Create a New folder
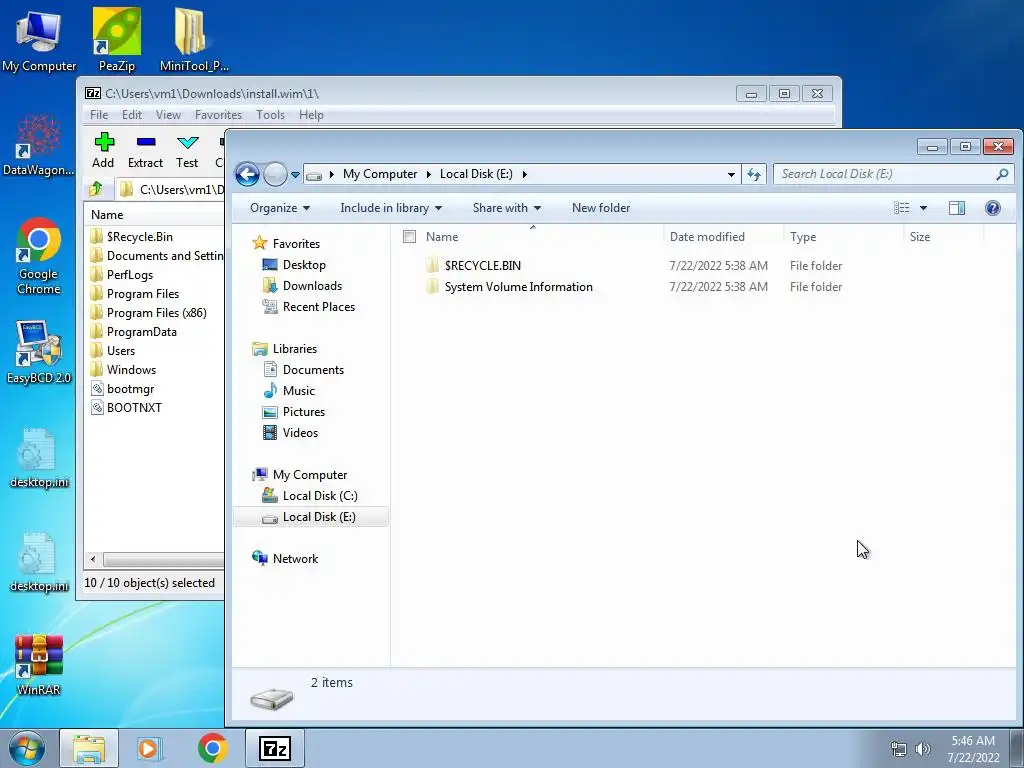Image resolution: width=1024 pixels, height=768 pixels. pos(601,208)
